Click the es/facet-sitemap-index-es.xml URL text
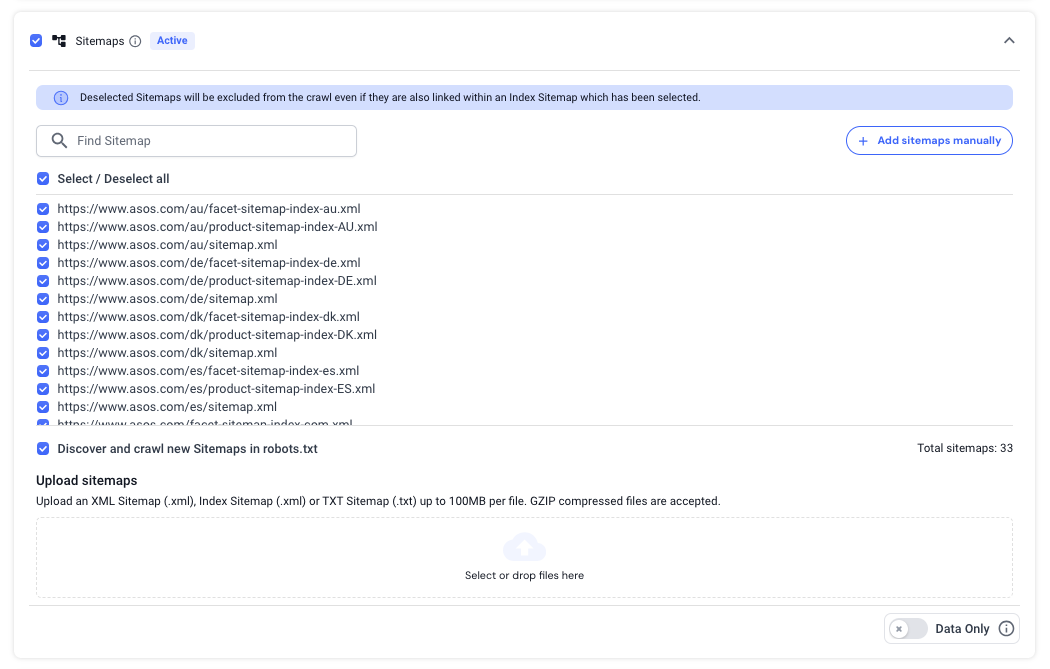This screenshot has width=1050, height=669. pos(208,371)
